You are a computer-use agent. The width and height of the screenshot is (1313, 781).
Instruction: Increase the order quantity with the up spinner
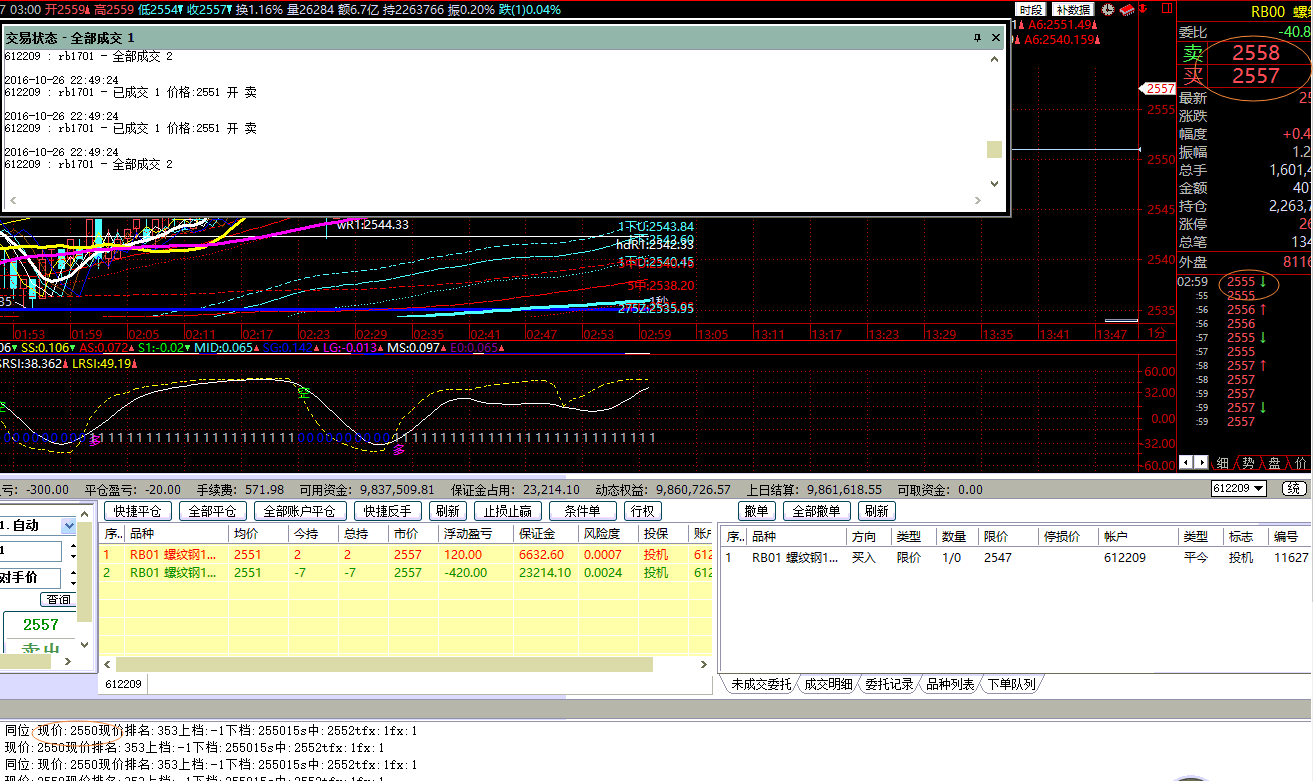coord(72,546)
